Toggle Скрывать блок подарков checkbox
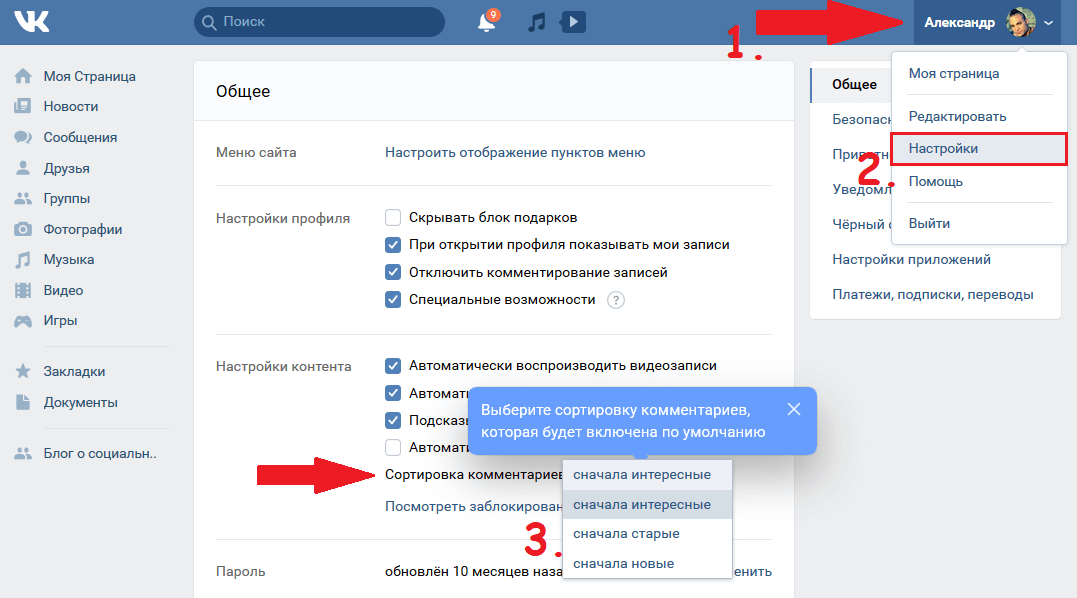Screen dimensions: 1077x598 393,218
